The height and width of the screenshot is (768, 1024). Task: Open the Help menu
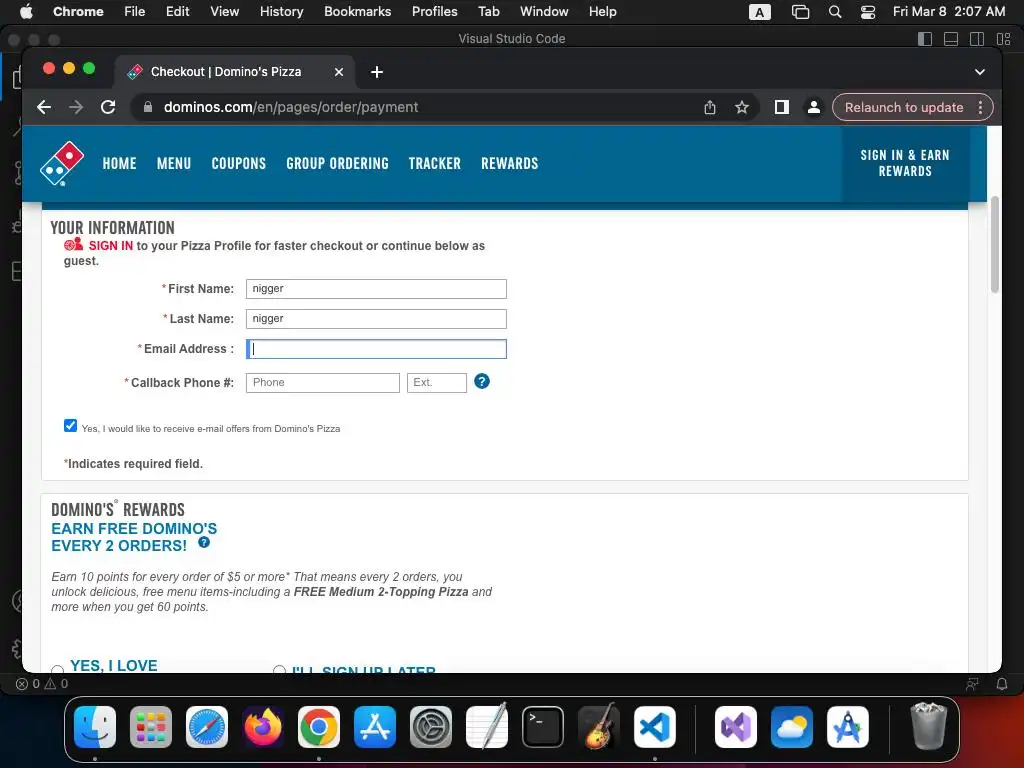(x=602, y=12)
